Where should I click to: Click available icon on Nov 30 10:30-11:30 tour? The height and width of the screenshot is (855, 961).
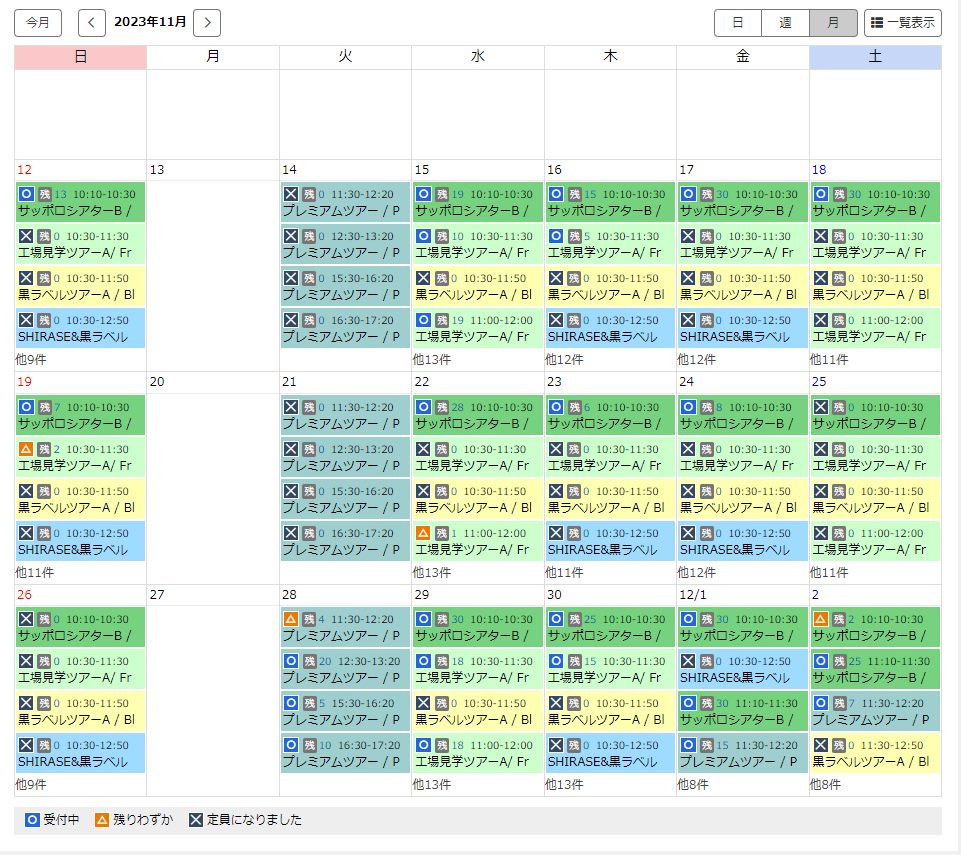pos(556,661)
